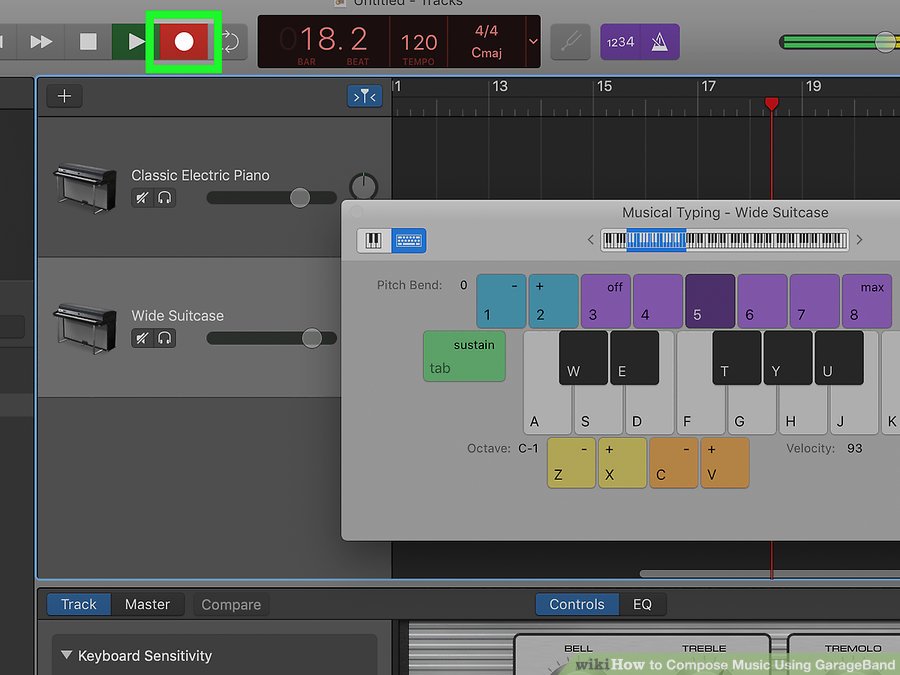This screenshot has width=900, height=675.
Task: Adjust the master volume slider knob
Action: coord(885,41)
